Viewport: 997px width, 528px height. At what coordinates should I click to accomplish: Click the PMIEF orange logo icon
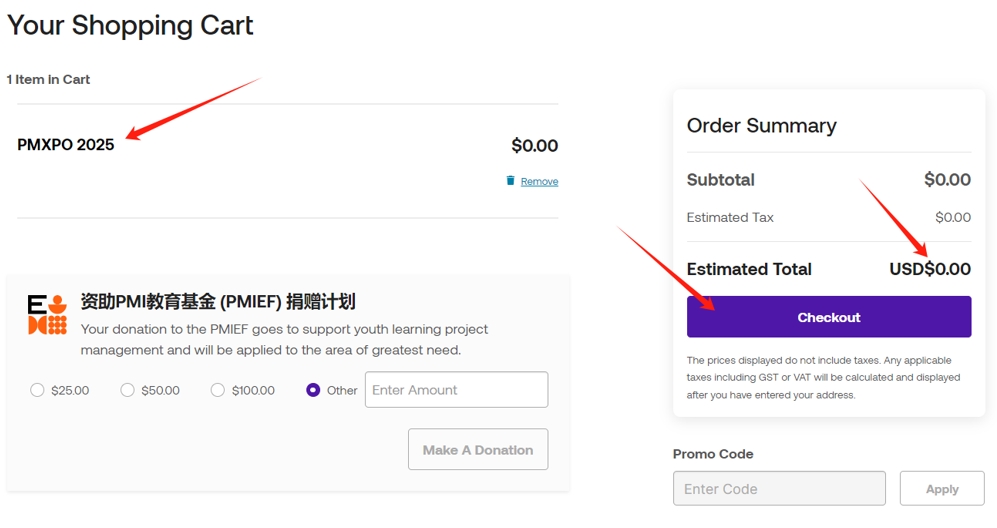[47, 315]
